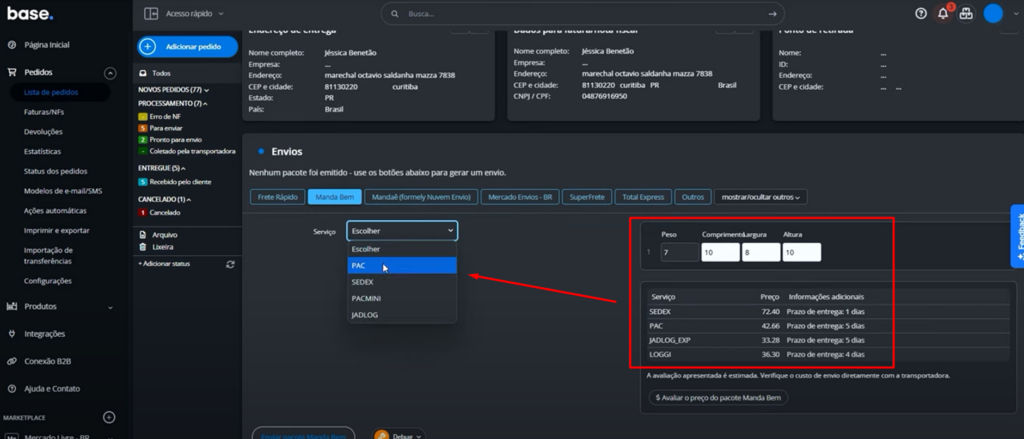Click the Ajuda e Contato help icon
1024x439 pixels.
tap(12, 389)
